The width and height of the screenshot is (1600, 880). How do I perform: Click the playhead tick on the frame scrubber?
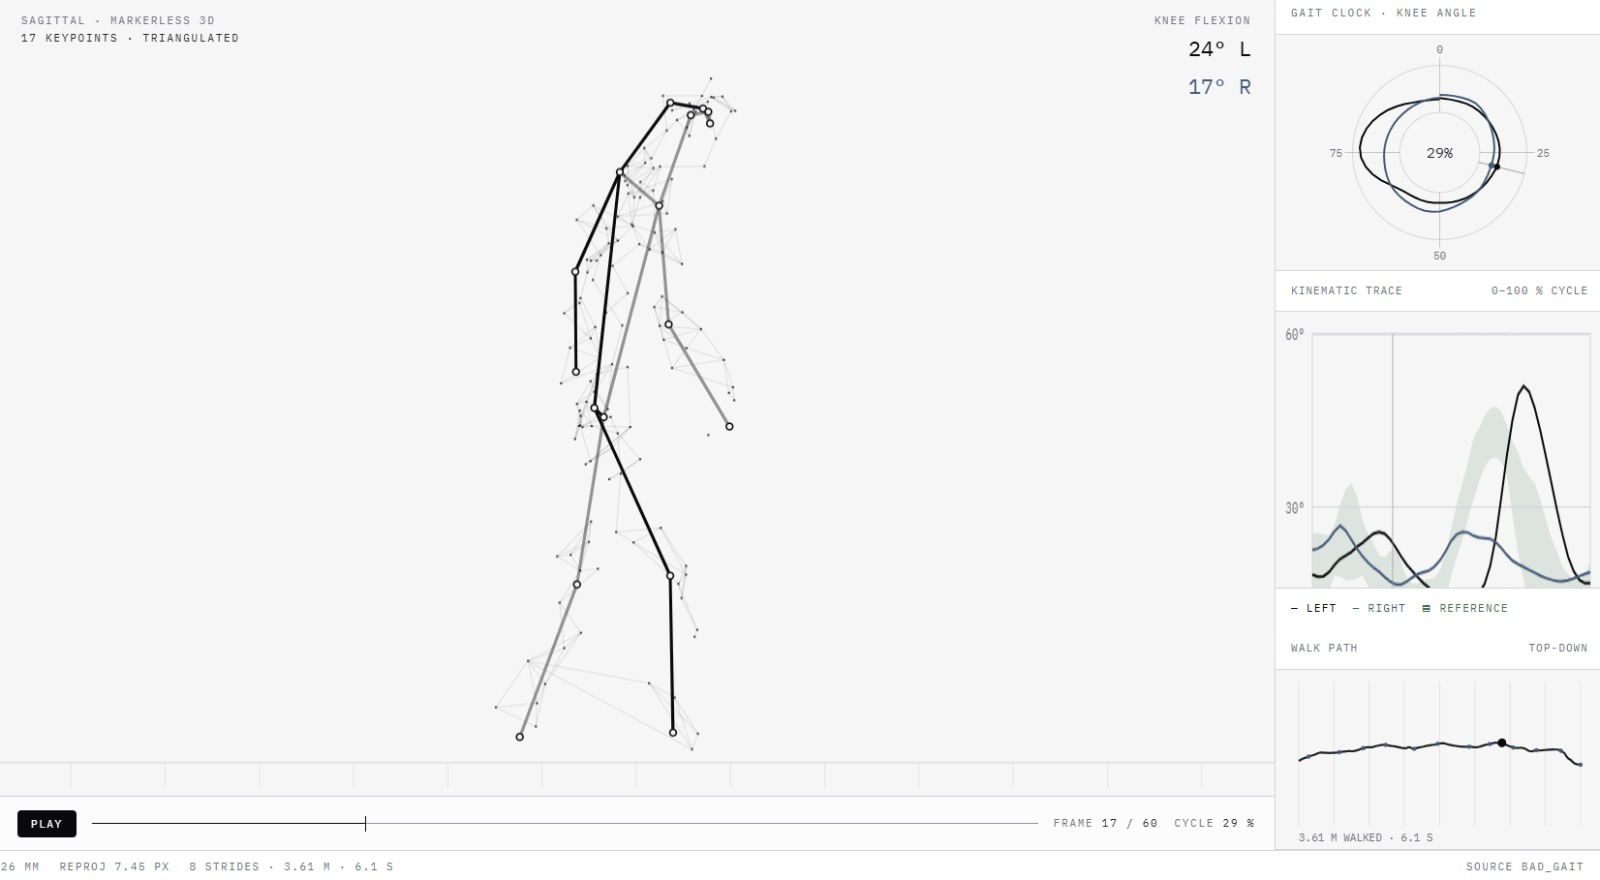pyautogui.click(x=365, y=824)
